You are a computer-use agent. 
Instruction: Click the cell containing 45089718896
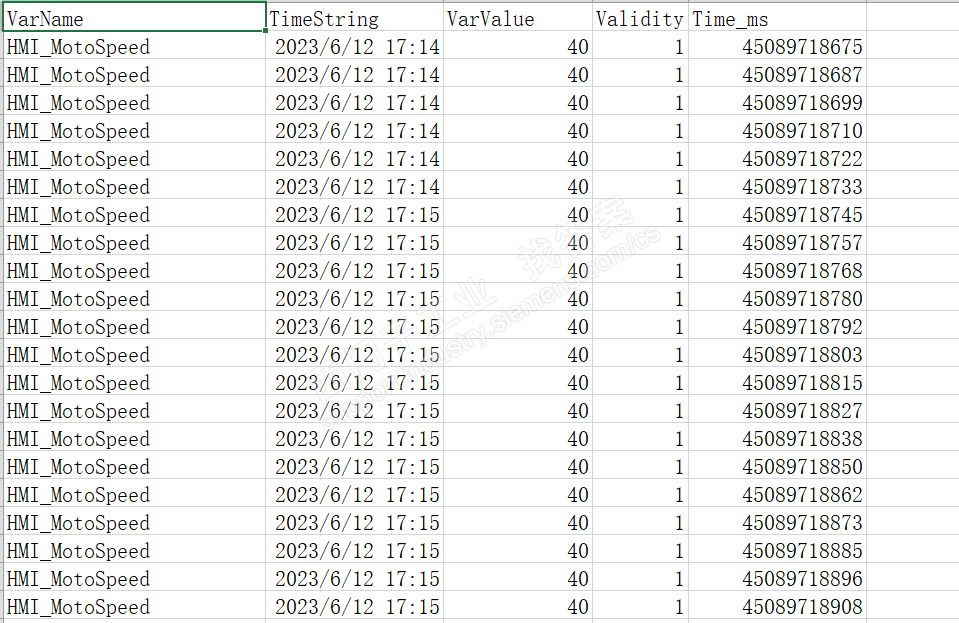click(777, 578)
